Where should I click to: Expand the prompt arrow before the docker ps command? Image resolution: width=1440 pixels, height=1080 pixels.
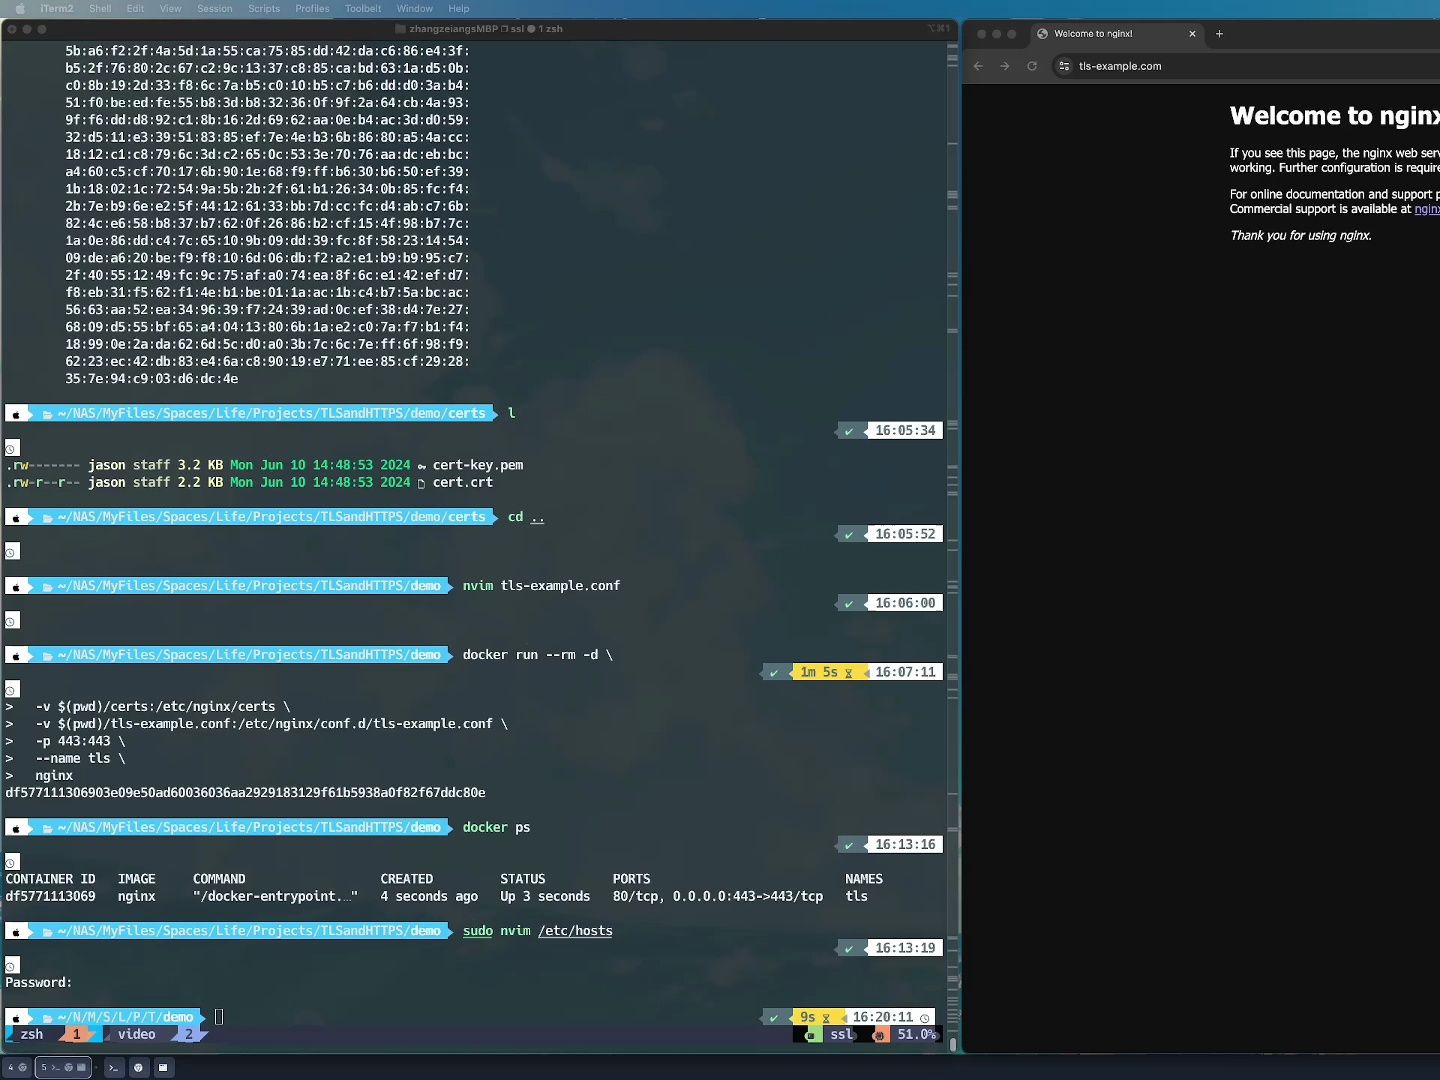(x=451, y=827)
